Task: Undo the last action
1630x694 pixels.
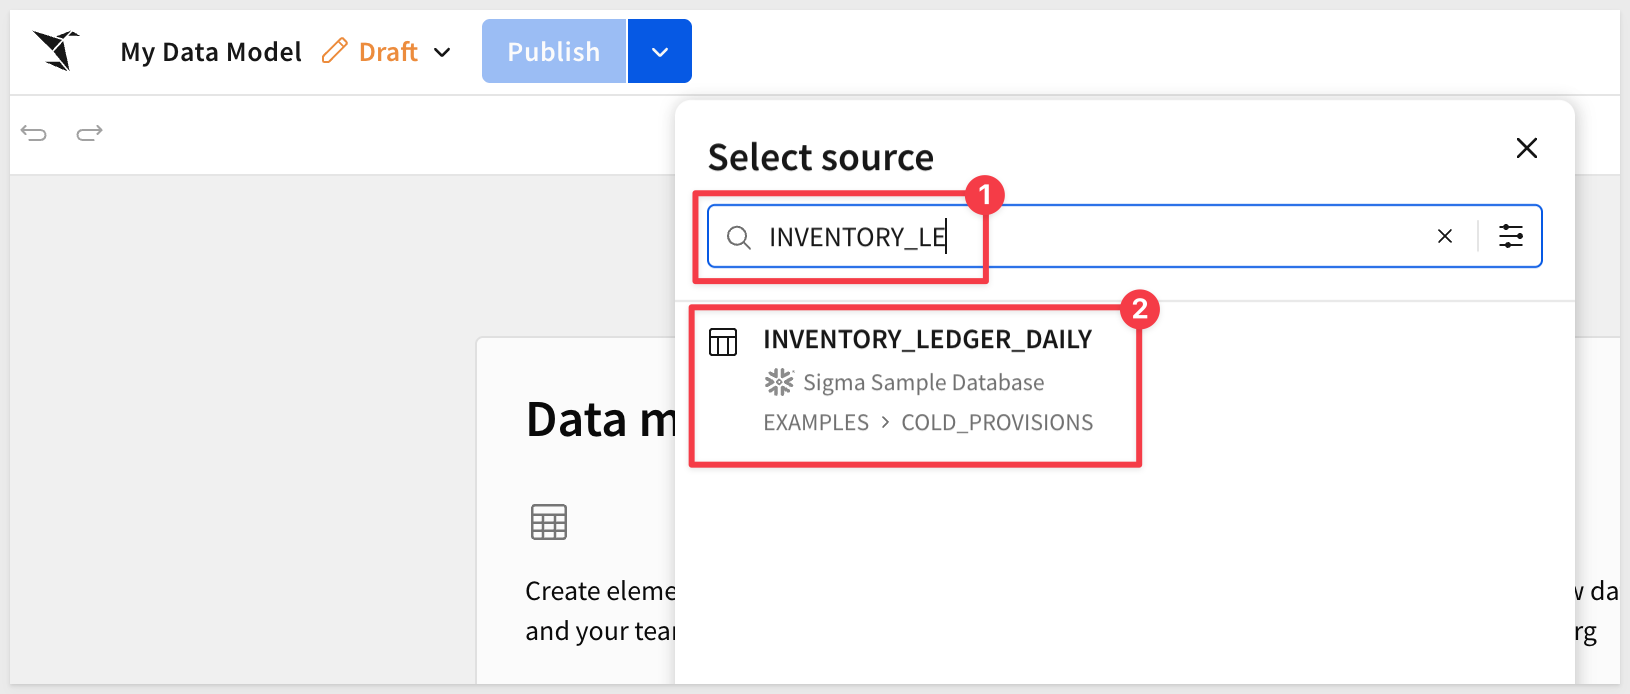Action: 34,133
